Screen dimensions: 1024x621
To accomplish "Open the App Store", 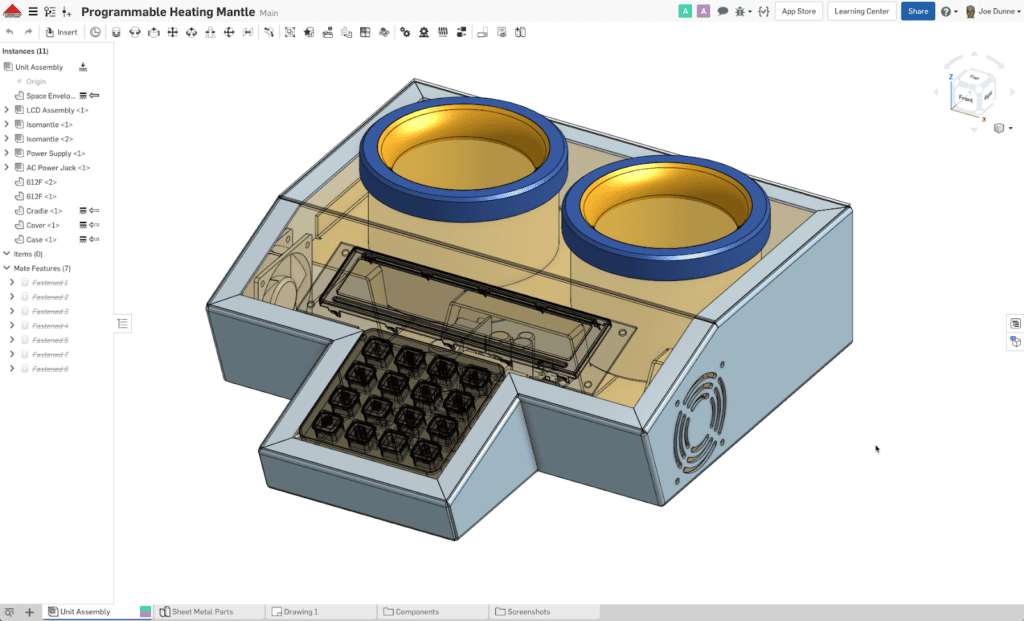I will click(798, 11).
